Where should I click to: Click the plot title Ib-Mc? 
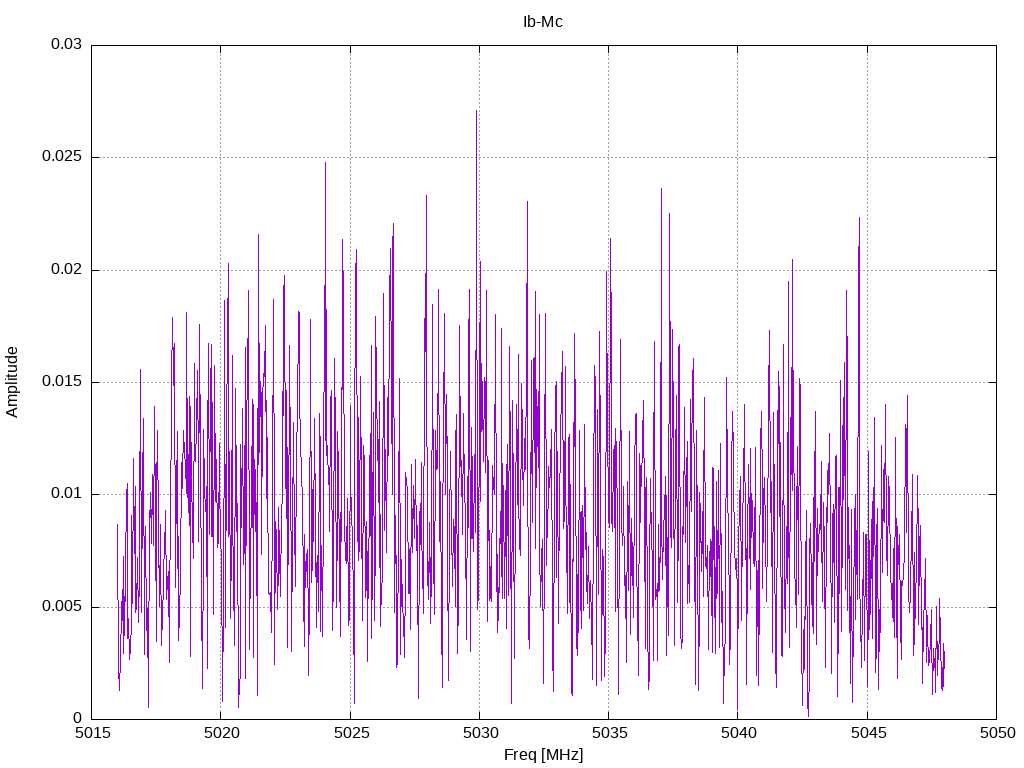coord(543,22)
